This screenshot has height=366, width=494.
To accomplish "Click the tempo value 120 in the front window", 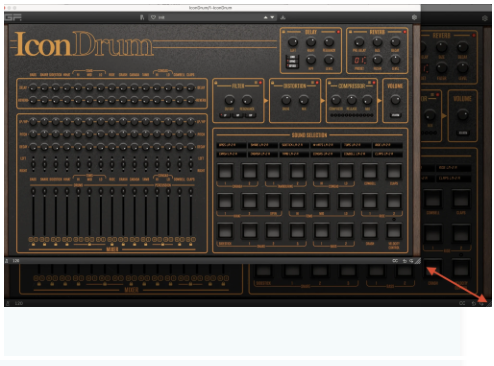I will (x=16, y=261).
